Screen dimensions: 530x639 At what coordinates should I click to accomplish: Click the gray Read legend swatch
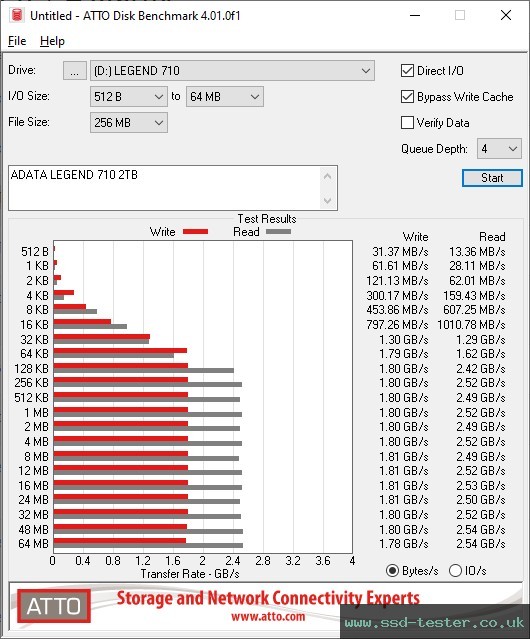(278, 232)
